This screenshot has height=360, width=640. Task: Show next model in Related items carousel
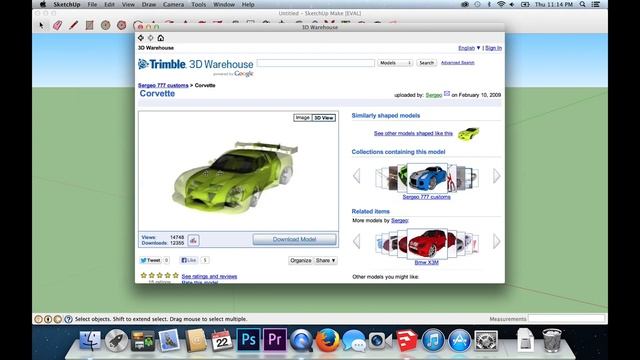click(496, 242)
